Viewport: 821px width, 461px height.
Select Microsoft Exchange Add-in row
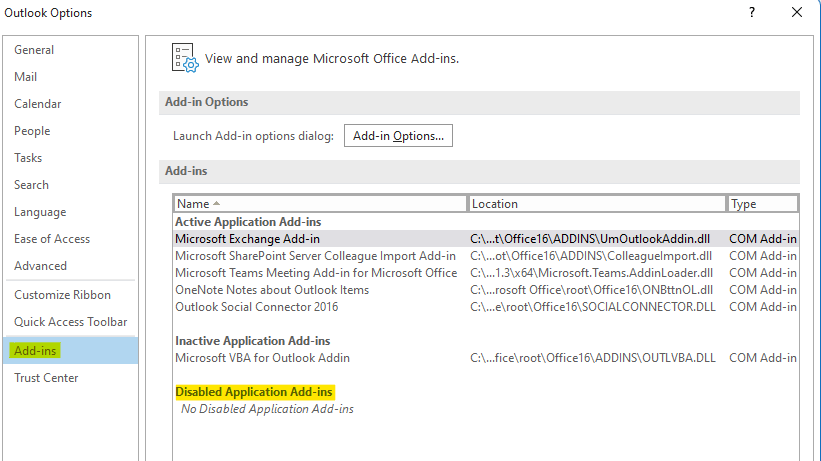coord(485,239)
